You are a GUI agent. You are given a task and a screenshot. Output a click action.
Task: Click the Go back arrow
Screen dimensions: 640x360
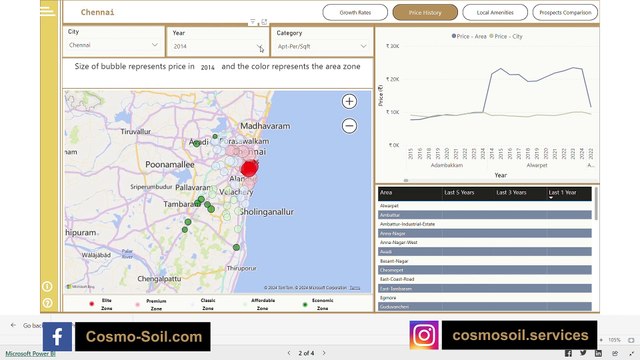(x=13, y=325)
